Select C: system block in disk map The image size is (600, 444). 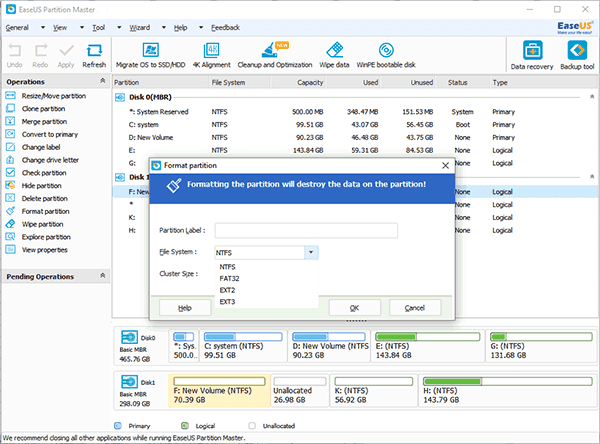pos(243,346)
